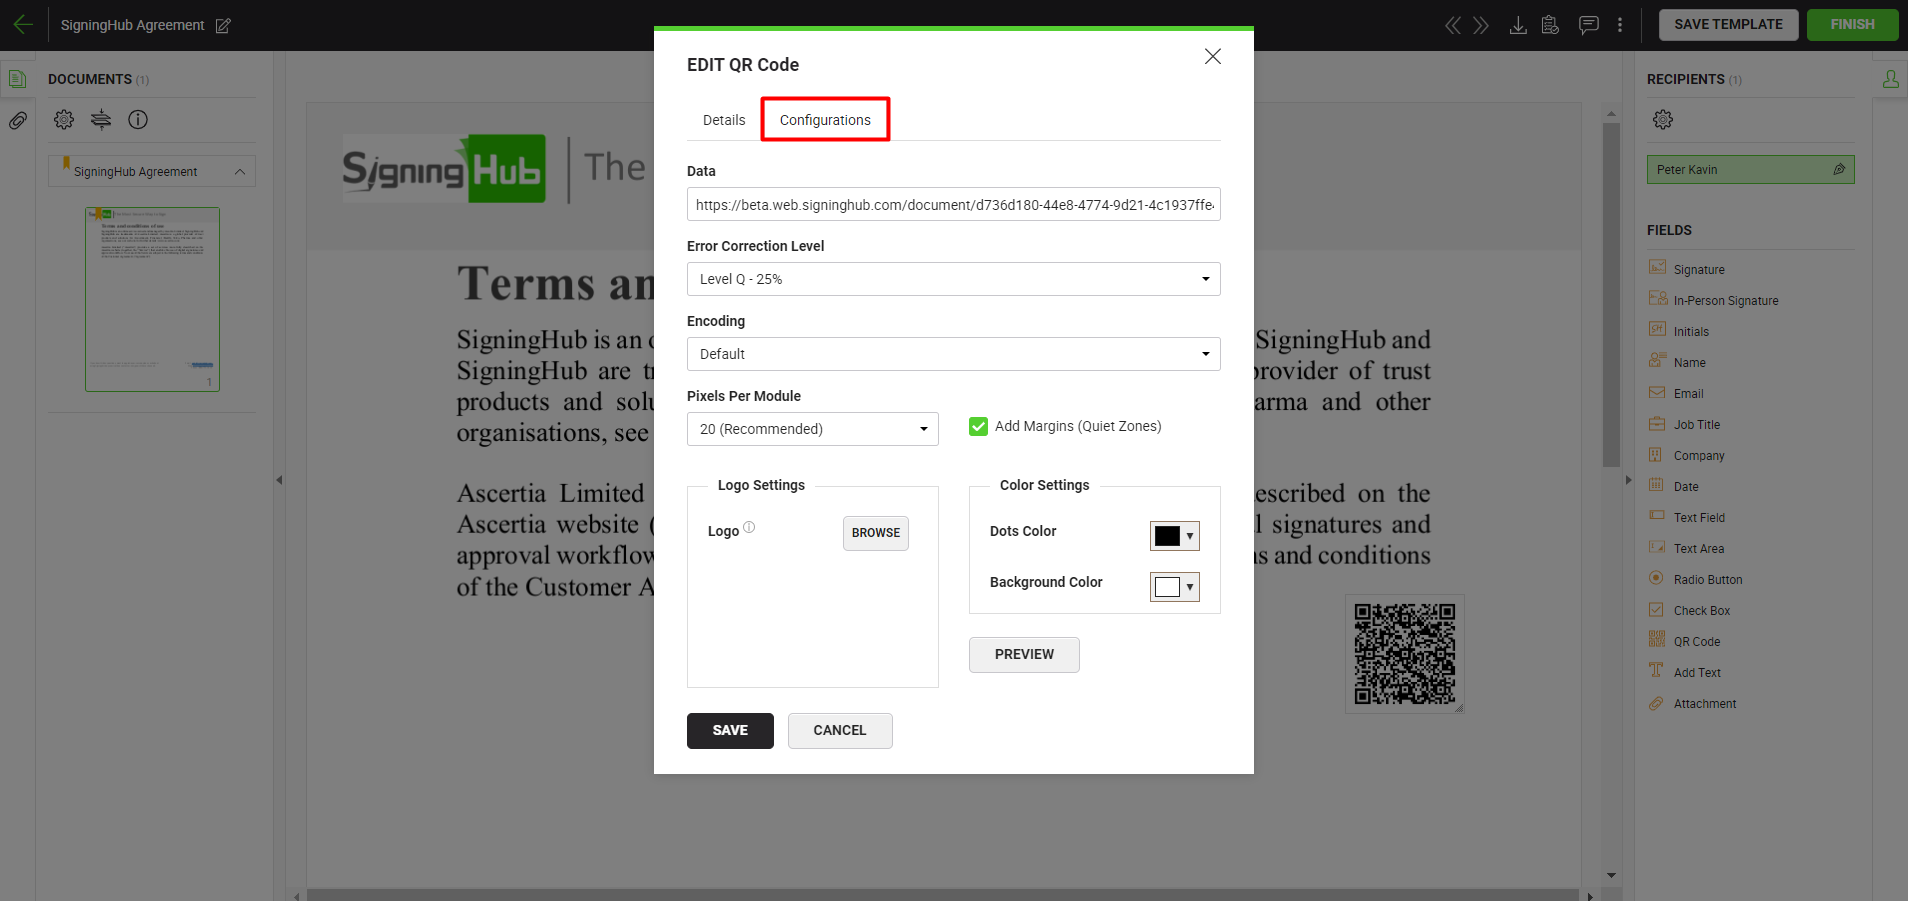Viewport: 1908px width, 901px height.
Task: Click the PREVIEW button
Action: point(1024,655)
